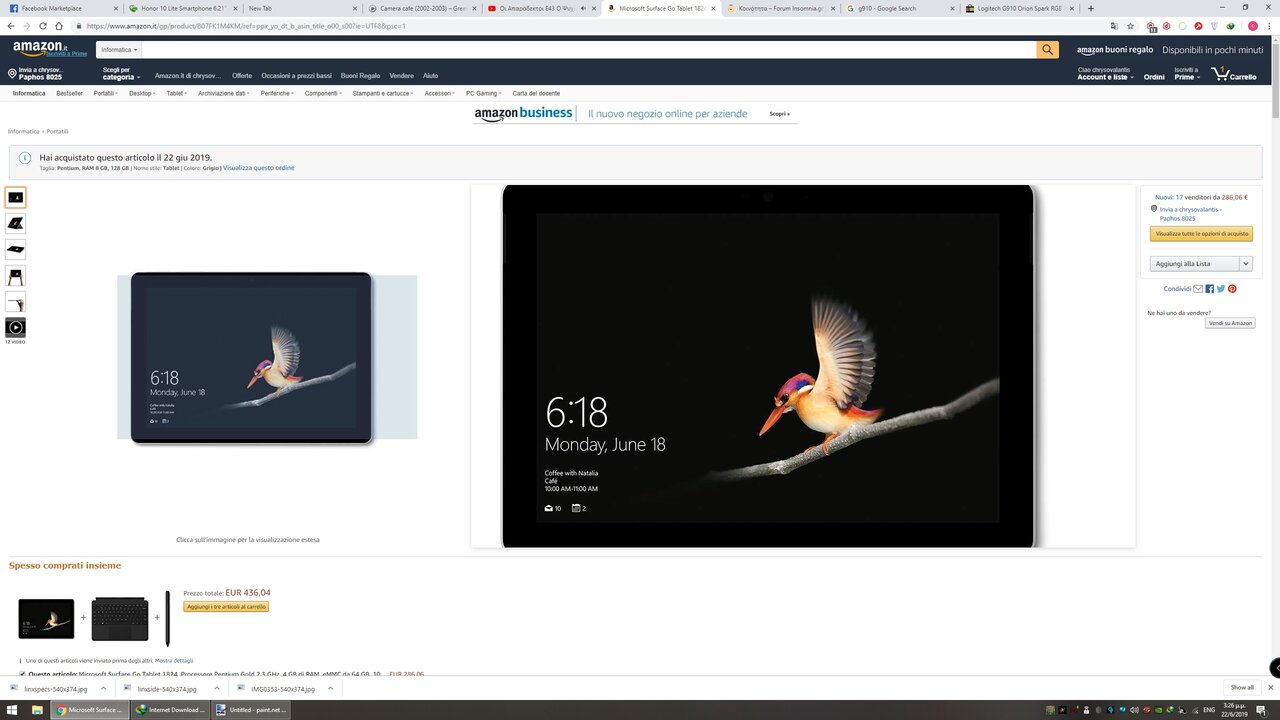Open Ordini link
Image resolution: width=1280 pixels, height=720 pixels.
click(x=1154, y=77)
